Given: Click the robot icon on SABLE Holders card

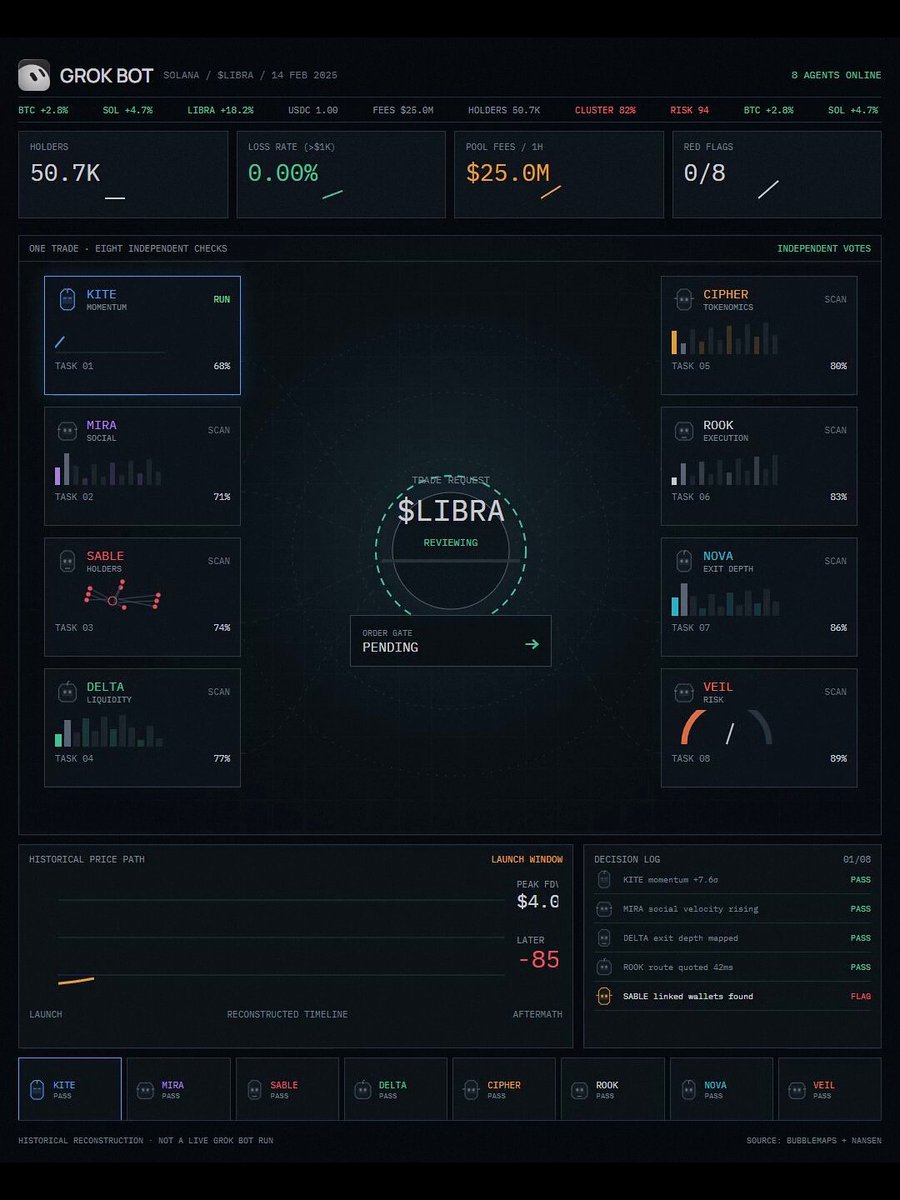Looking at the screenshot, I should (67, 561).
